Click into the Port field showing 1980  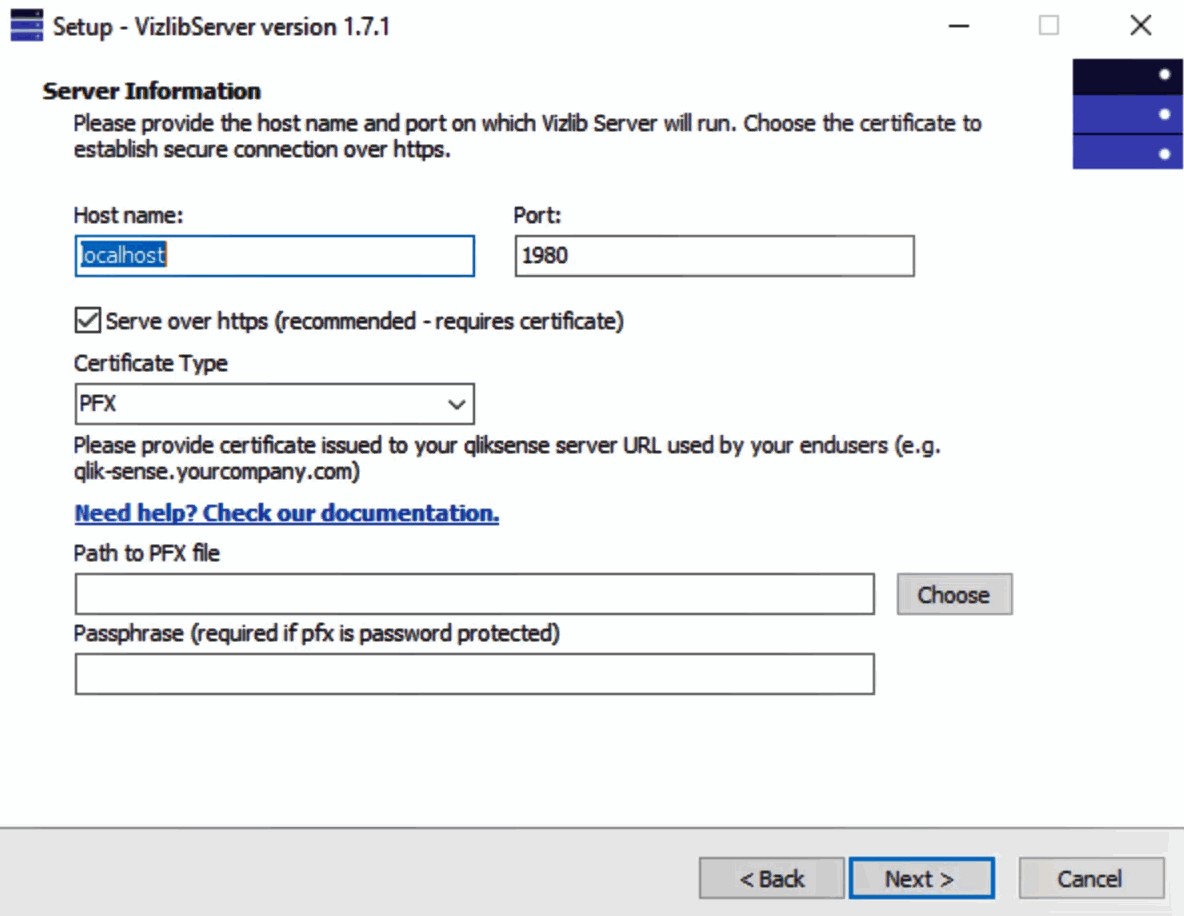(x=714, y=255)
